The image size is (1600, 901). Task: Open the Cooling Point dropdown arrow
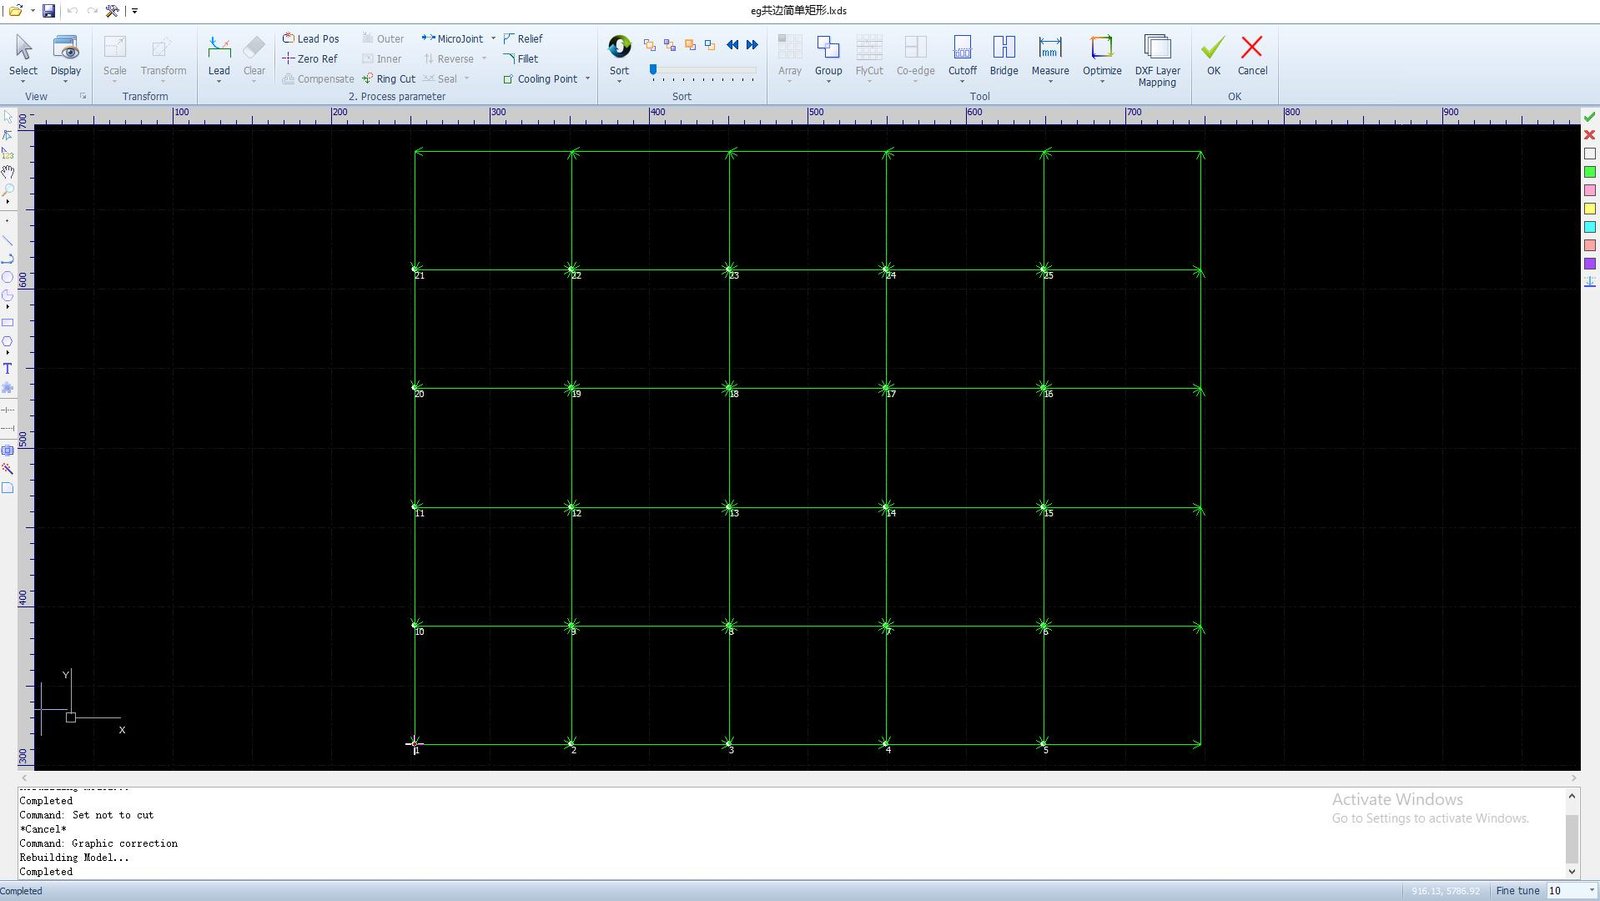coord(588,79)
